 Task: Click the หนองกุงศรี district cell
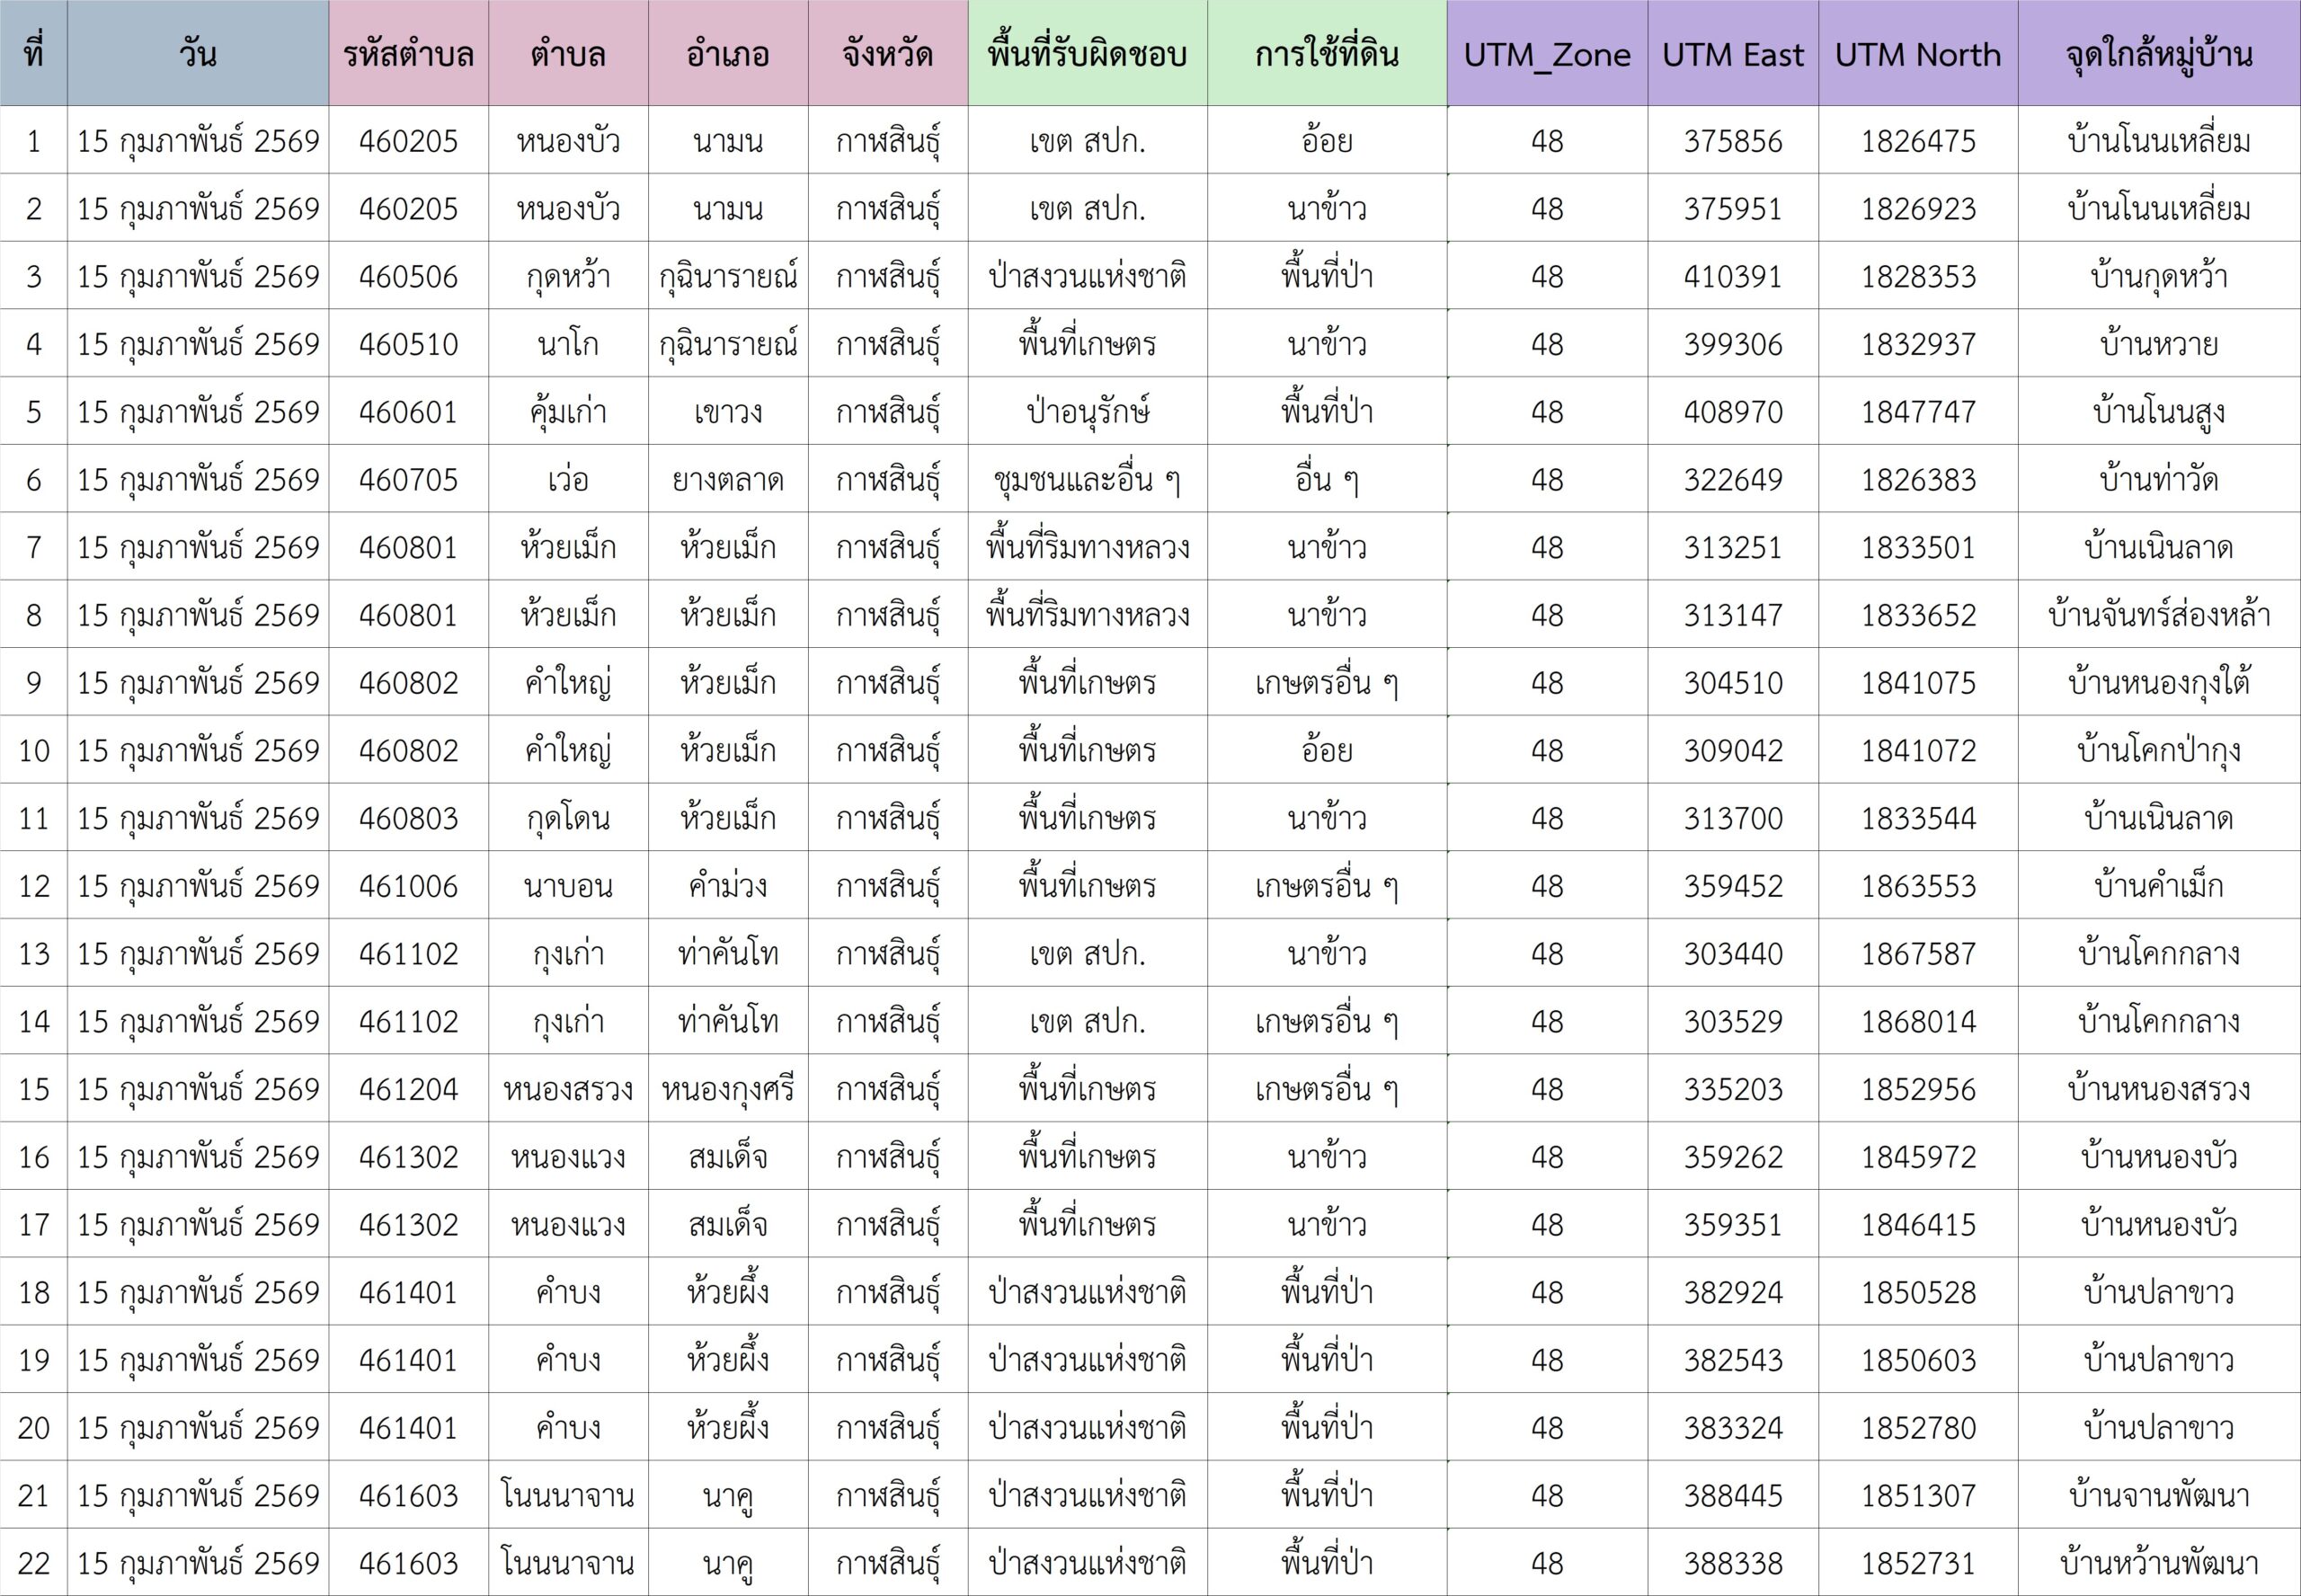[727, 1088]
